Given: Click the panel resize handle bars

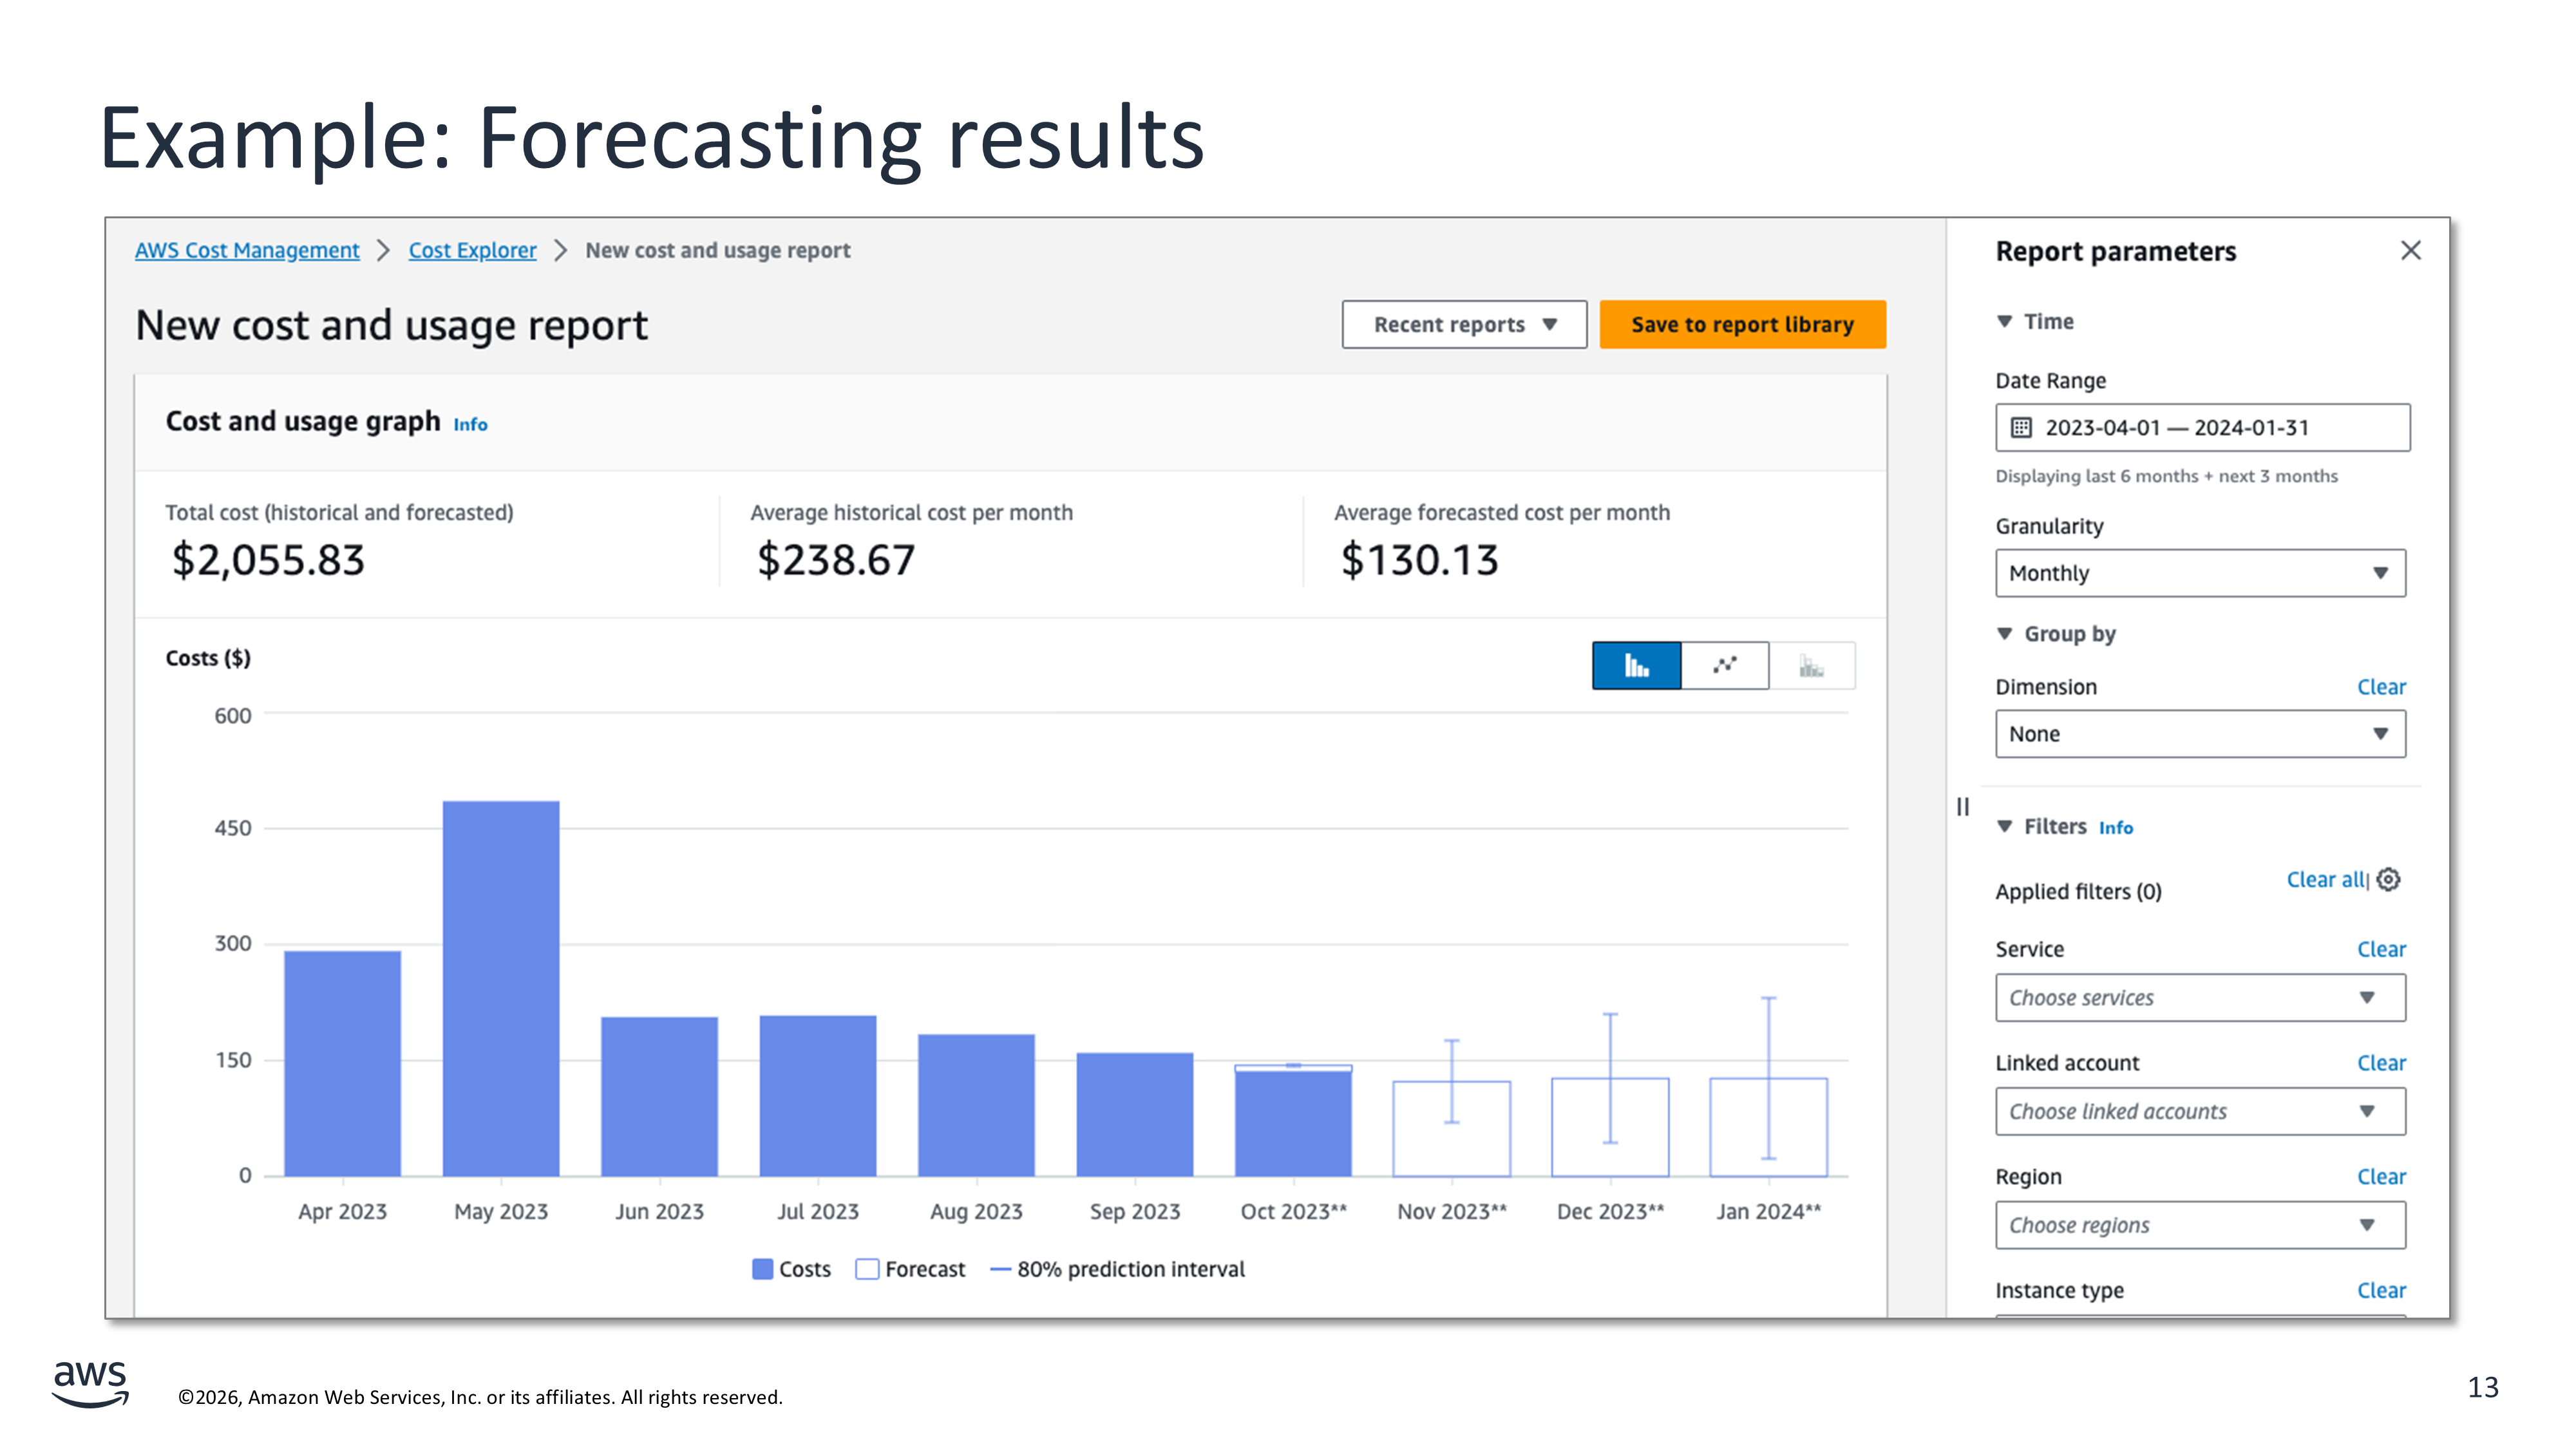Looking at the screenshot, I should coord(1962,806).
